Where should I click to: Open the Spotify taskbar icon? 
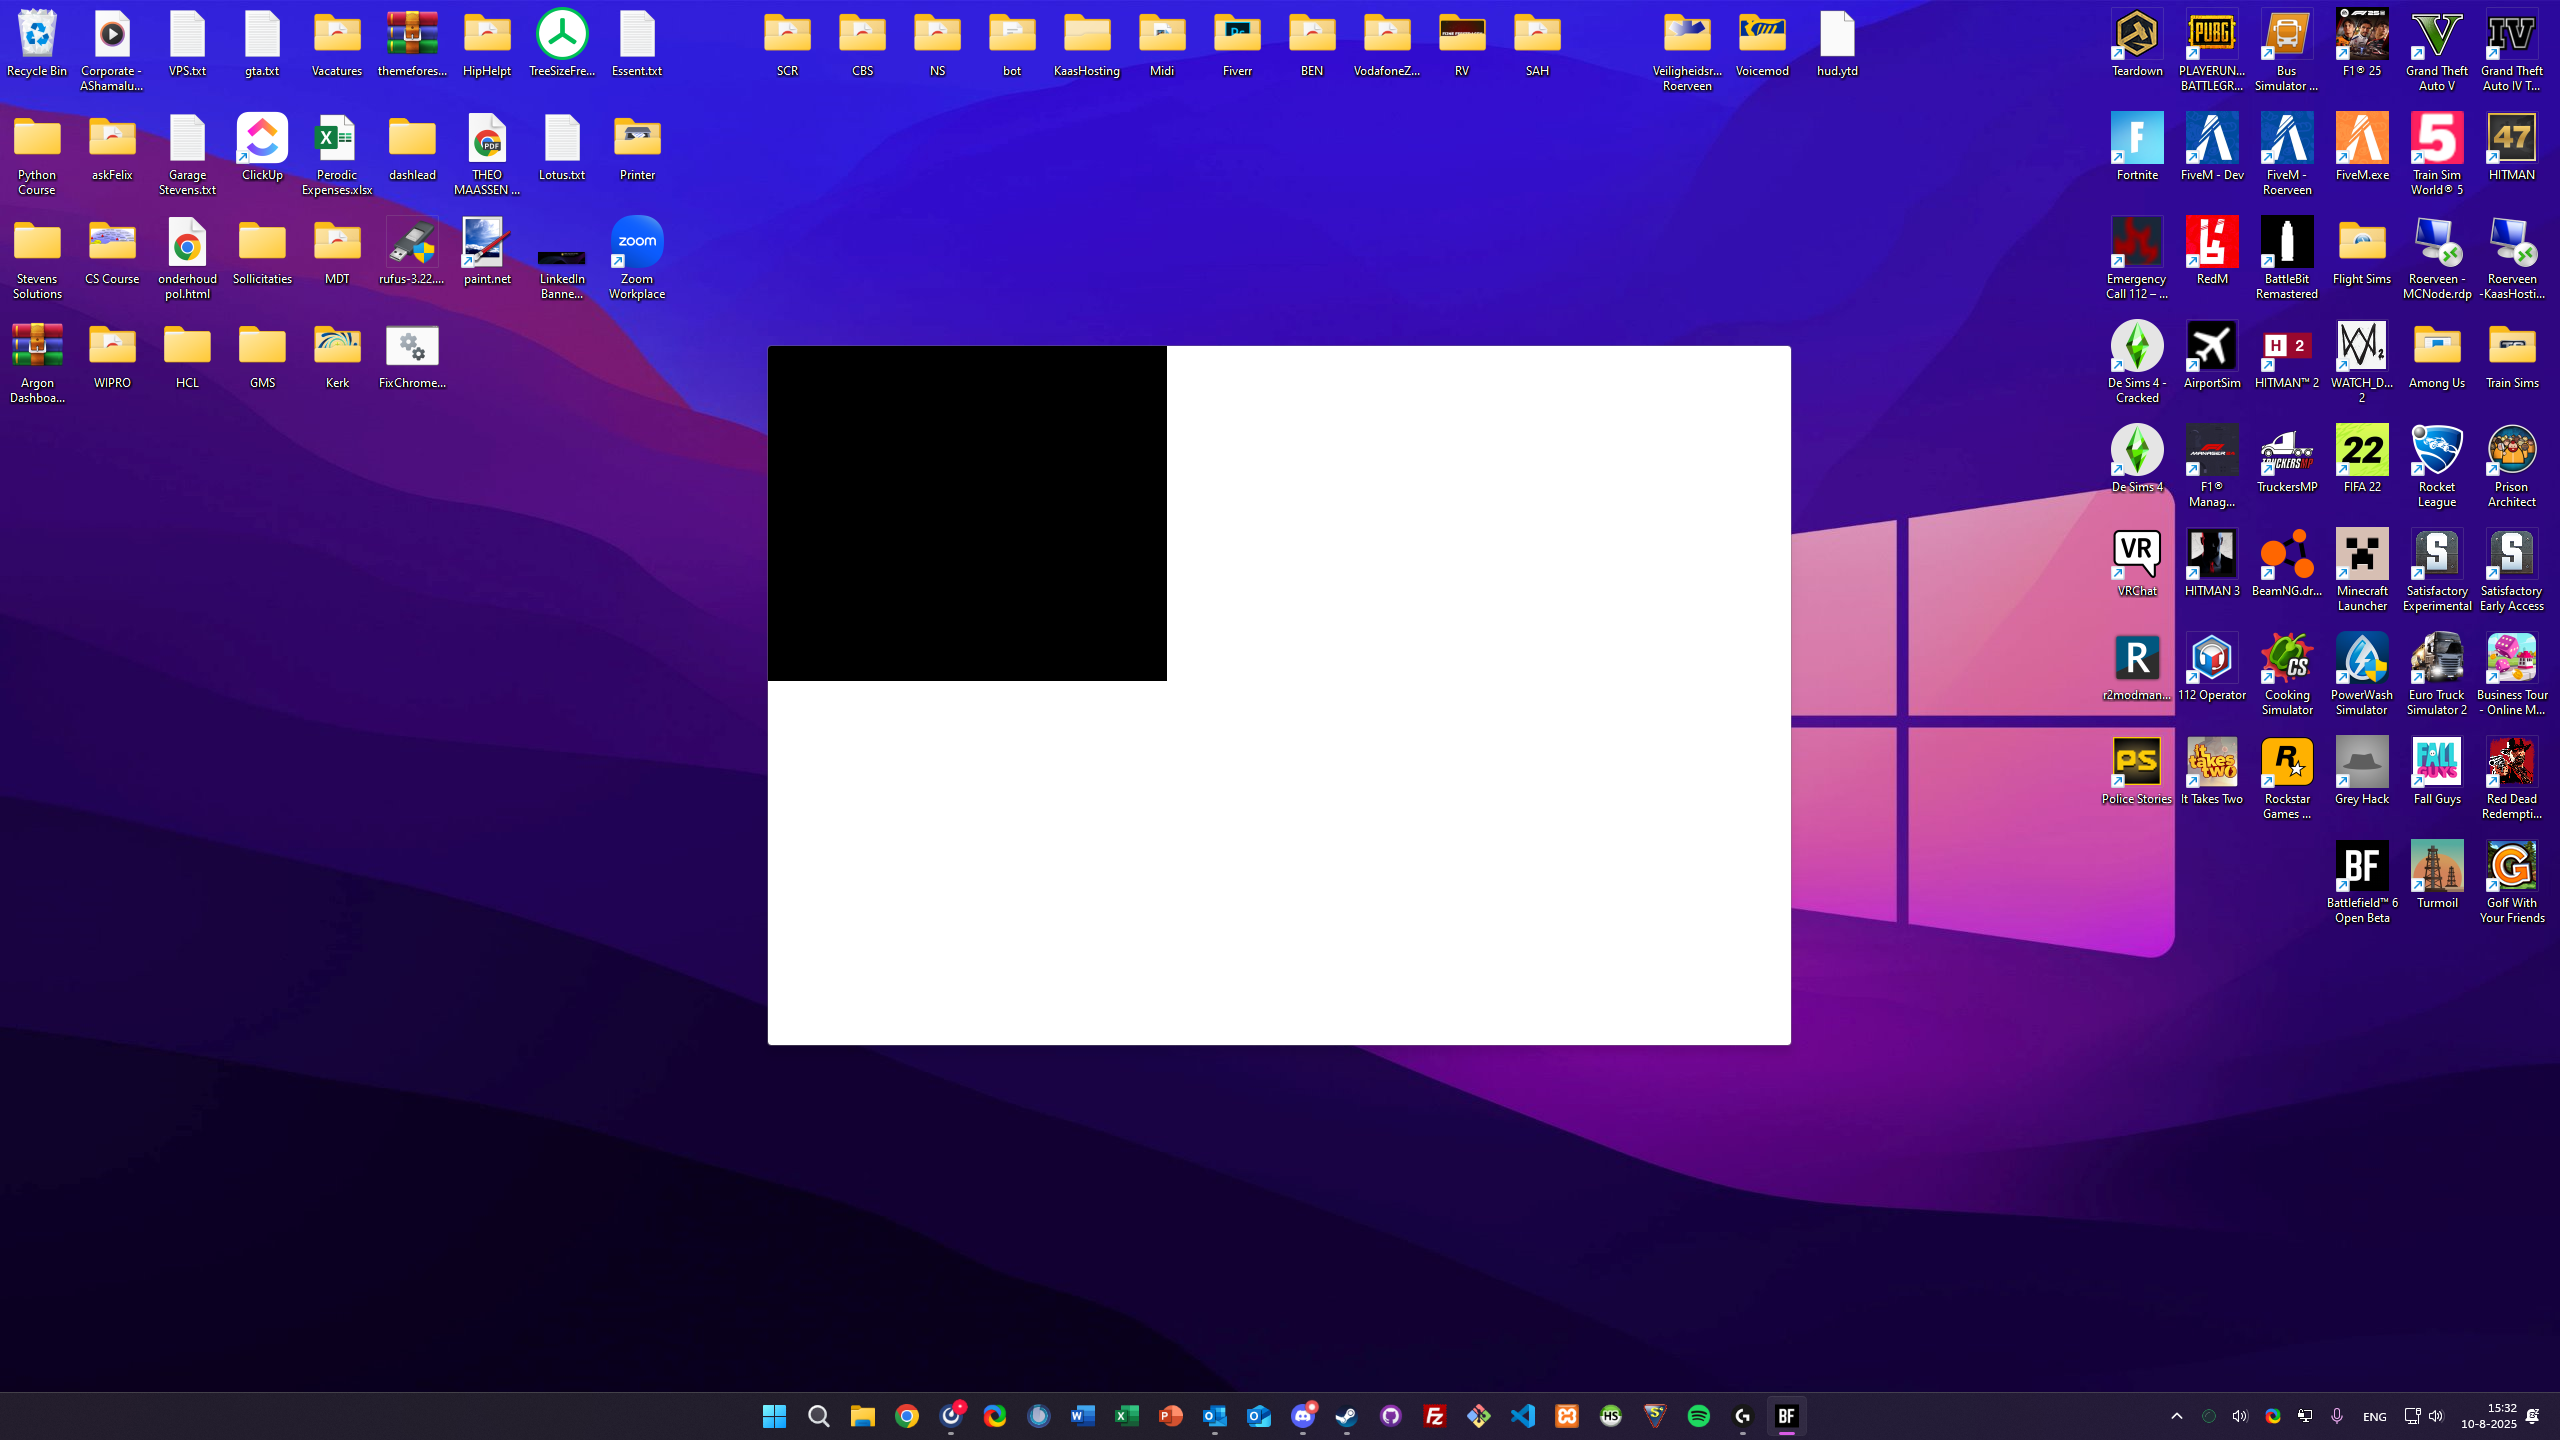point(1698,1416)
